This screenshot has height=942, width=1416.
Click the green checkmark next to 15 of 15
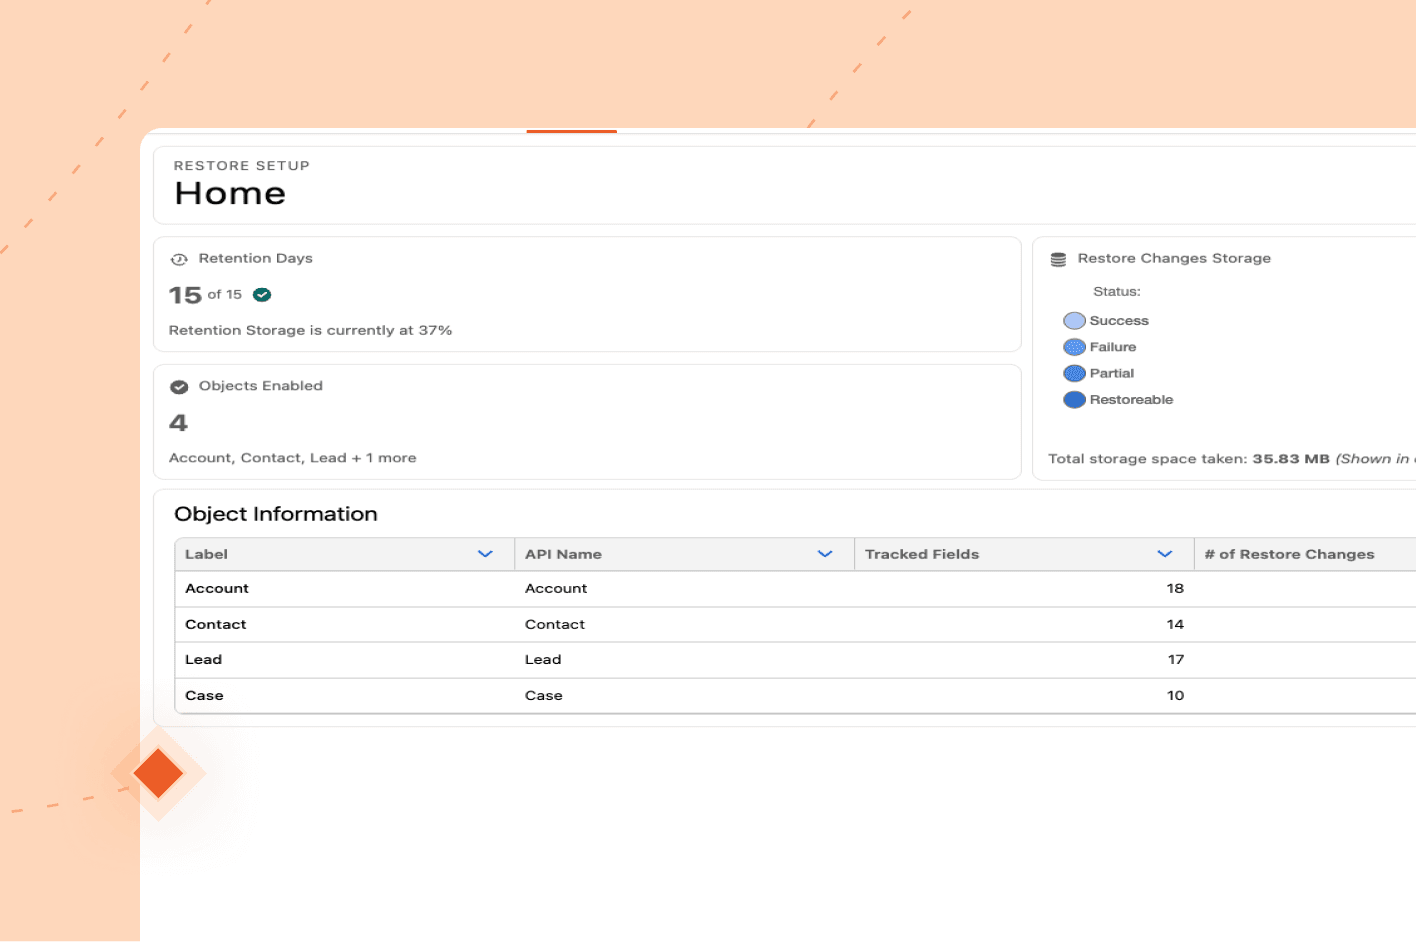(262, 295)
